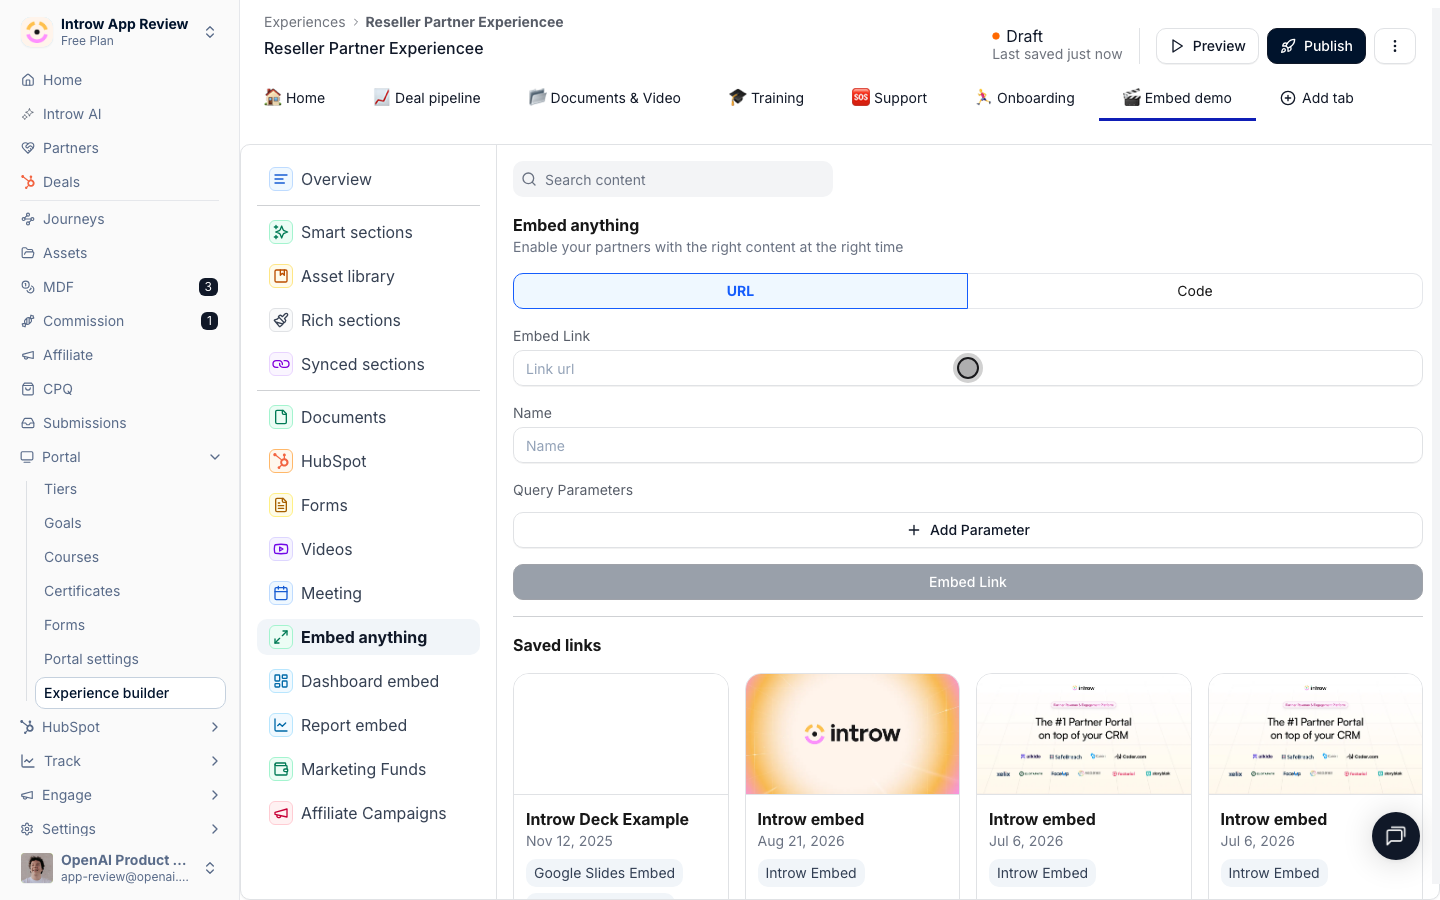Select the Affiliate Campaigns megaphone icon

click(281, 813)
